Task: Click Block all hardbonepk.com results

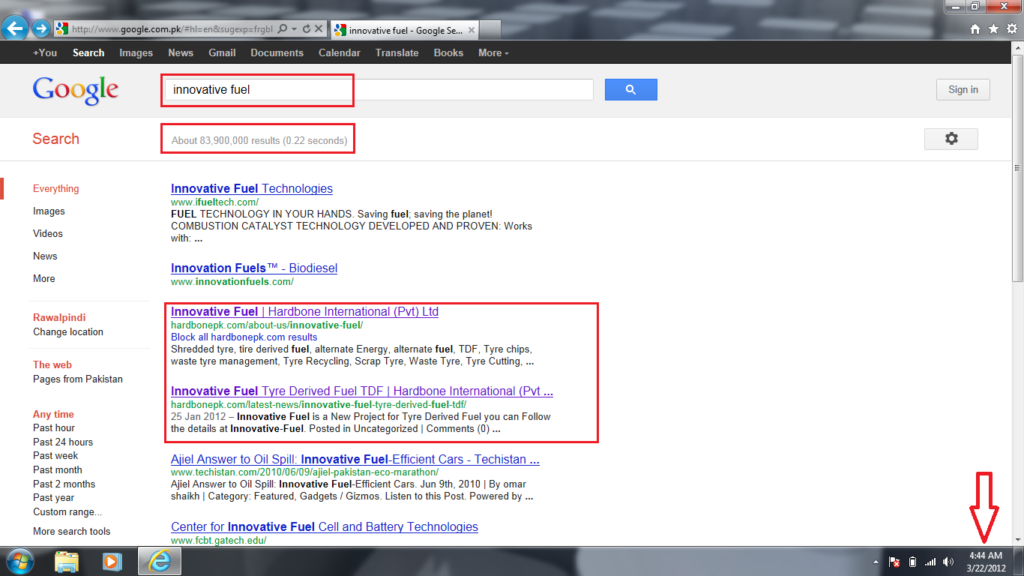Action: click(x=244, y=337)
